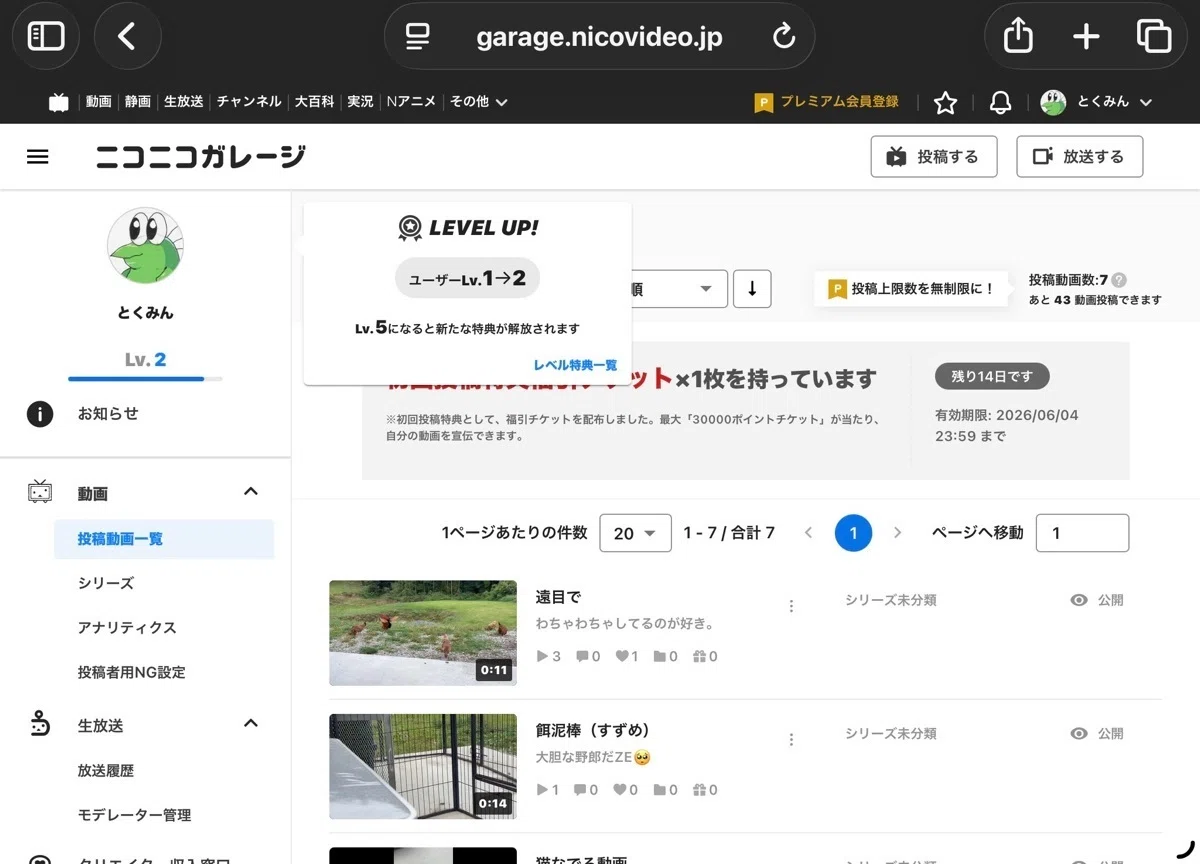Viewport: 1200px width, 864px height.
Task: Open the Safari sidebar panel
Action: (x=46, y=37)
